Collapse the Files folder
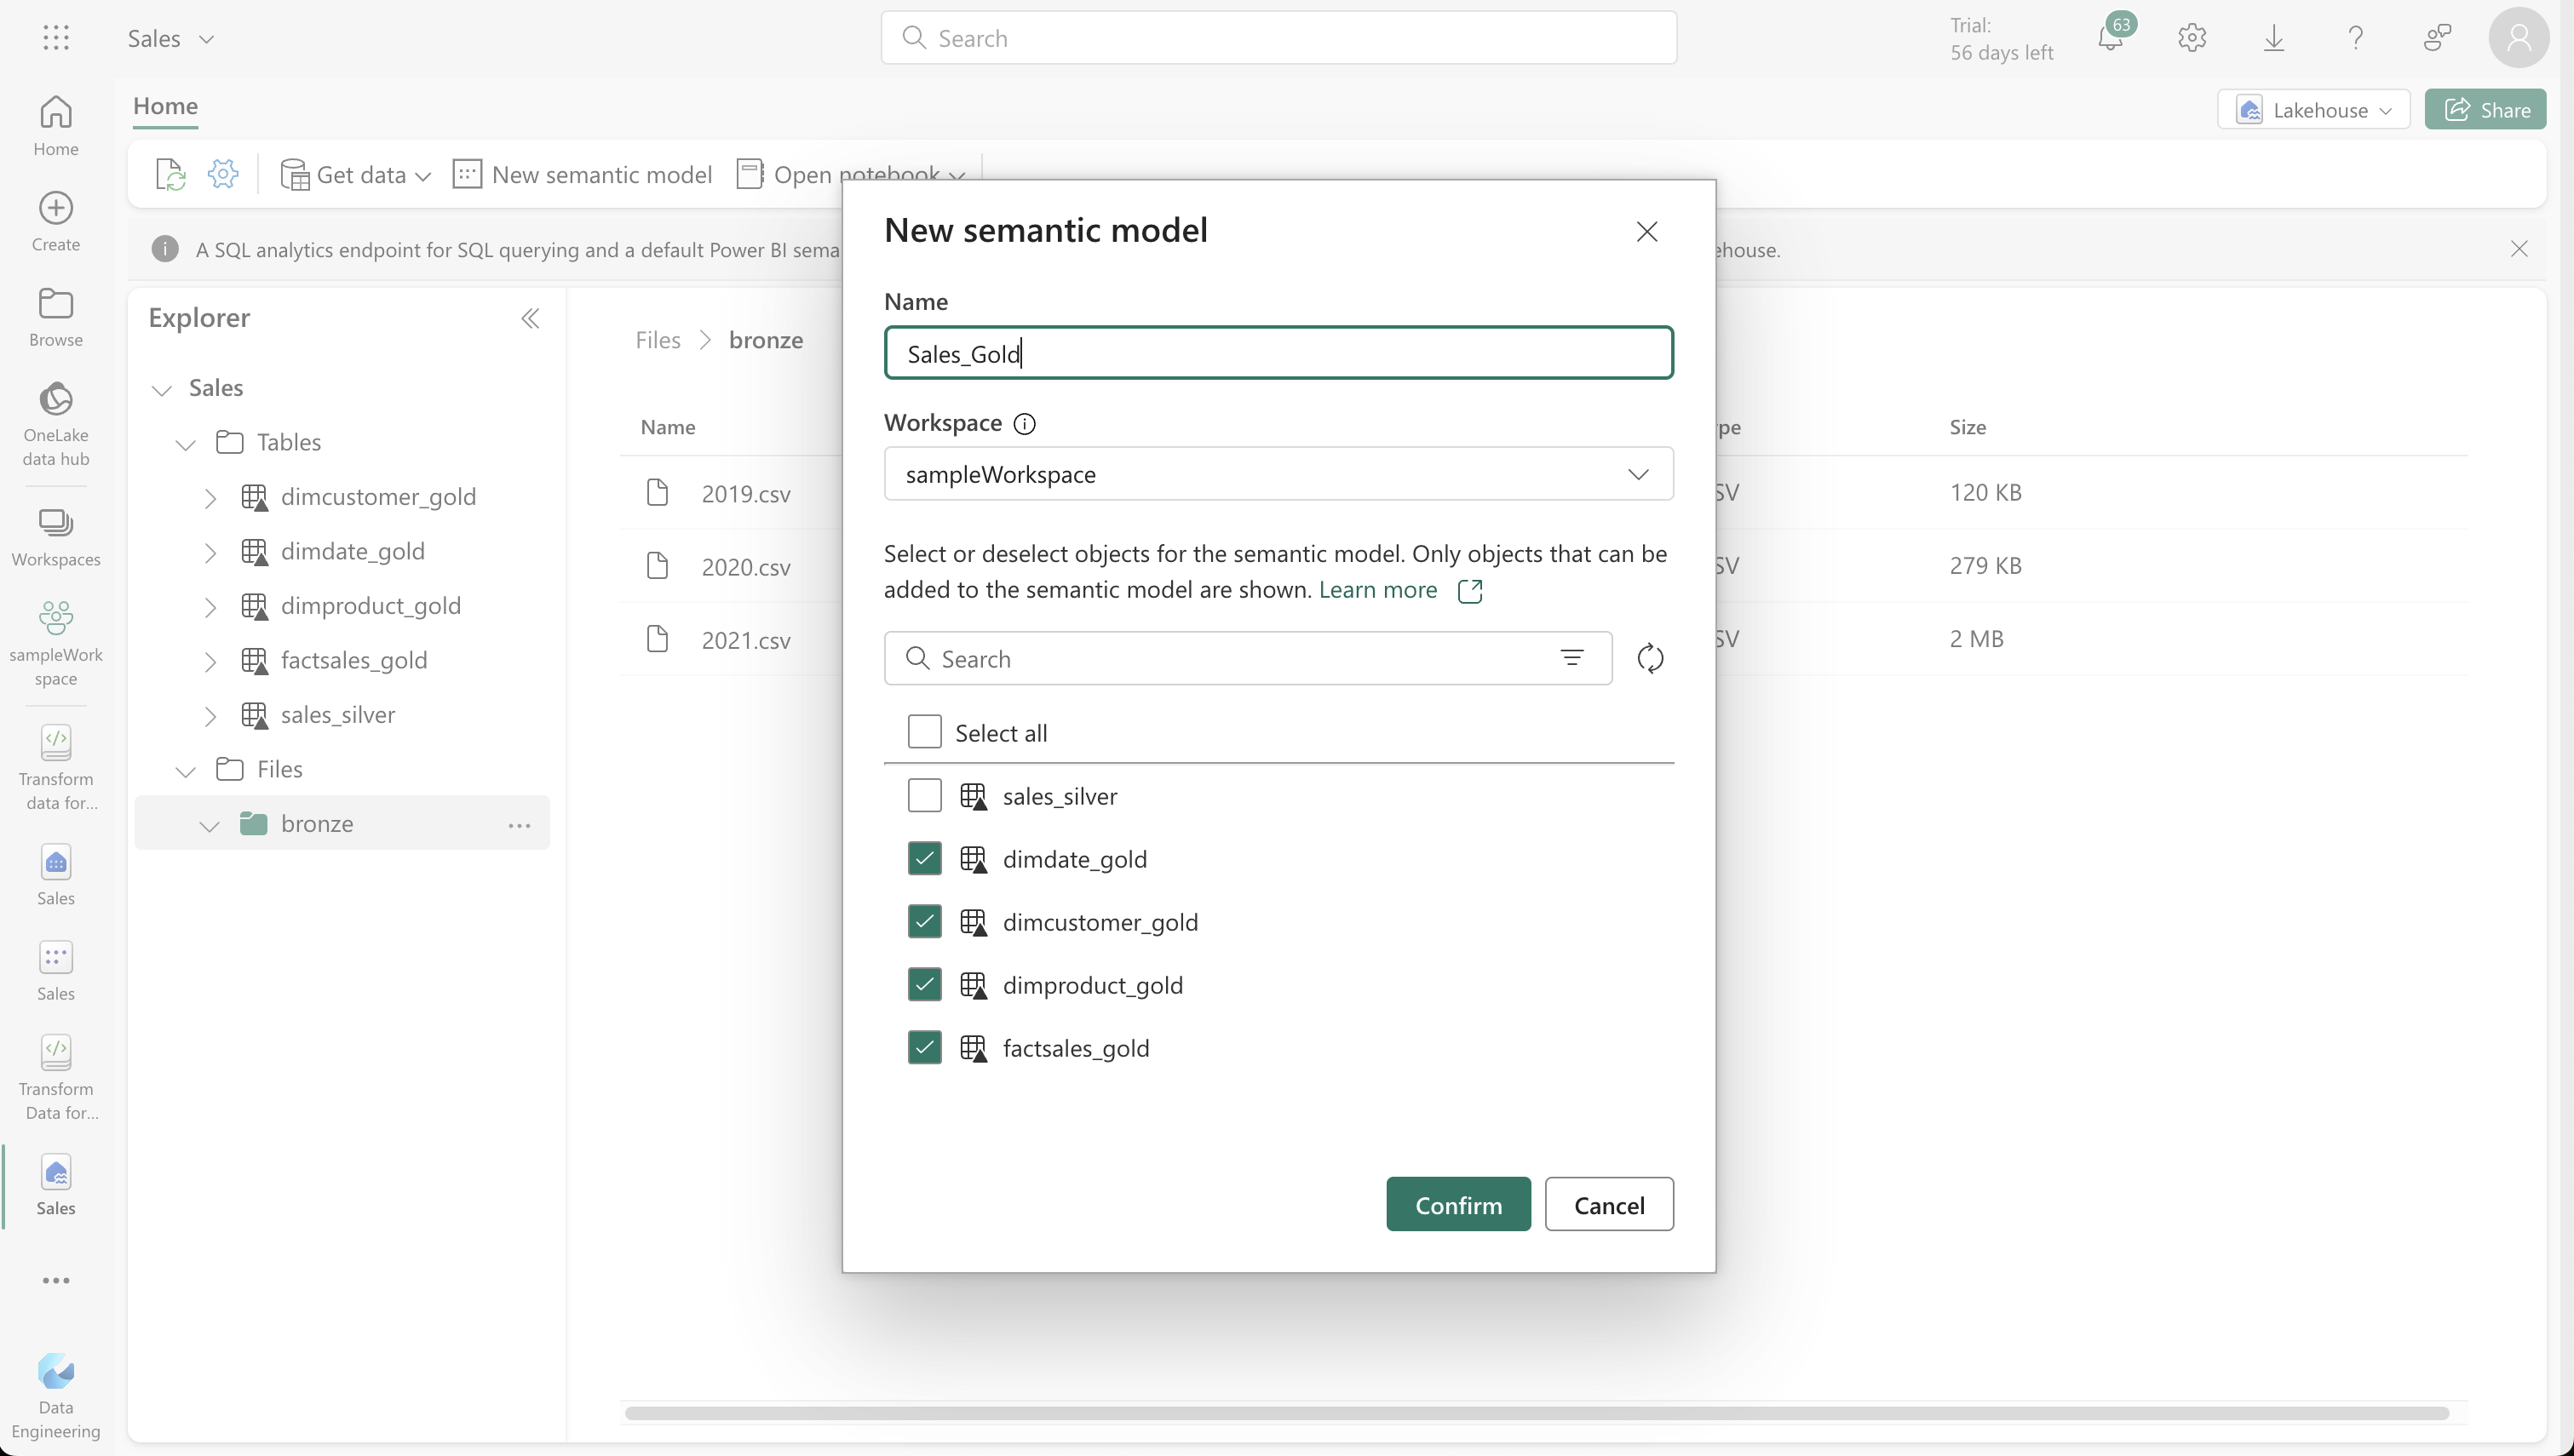Viewport: 2574px width, 1456px height. point(185,771)
